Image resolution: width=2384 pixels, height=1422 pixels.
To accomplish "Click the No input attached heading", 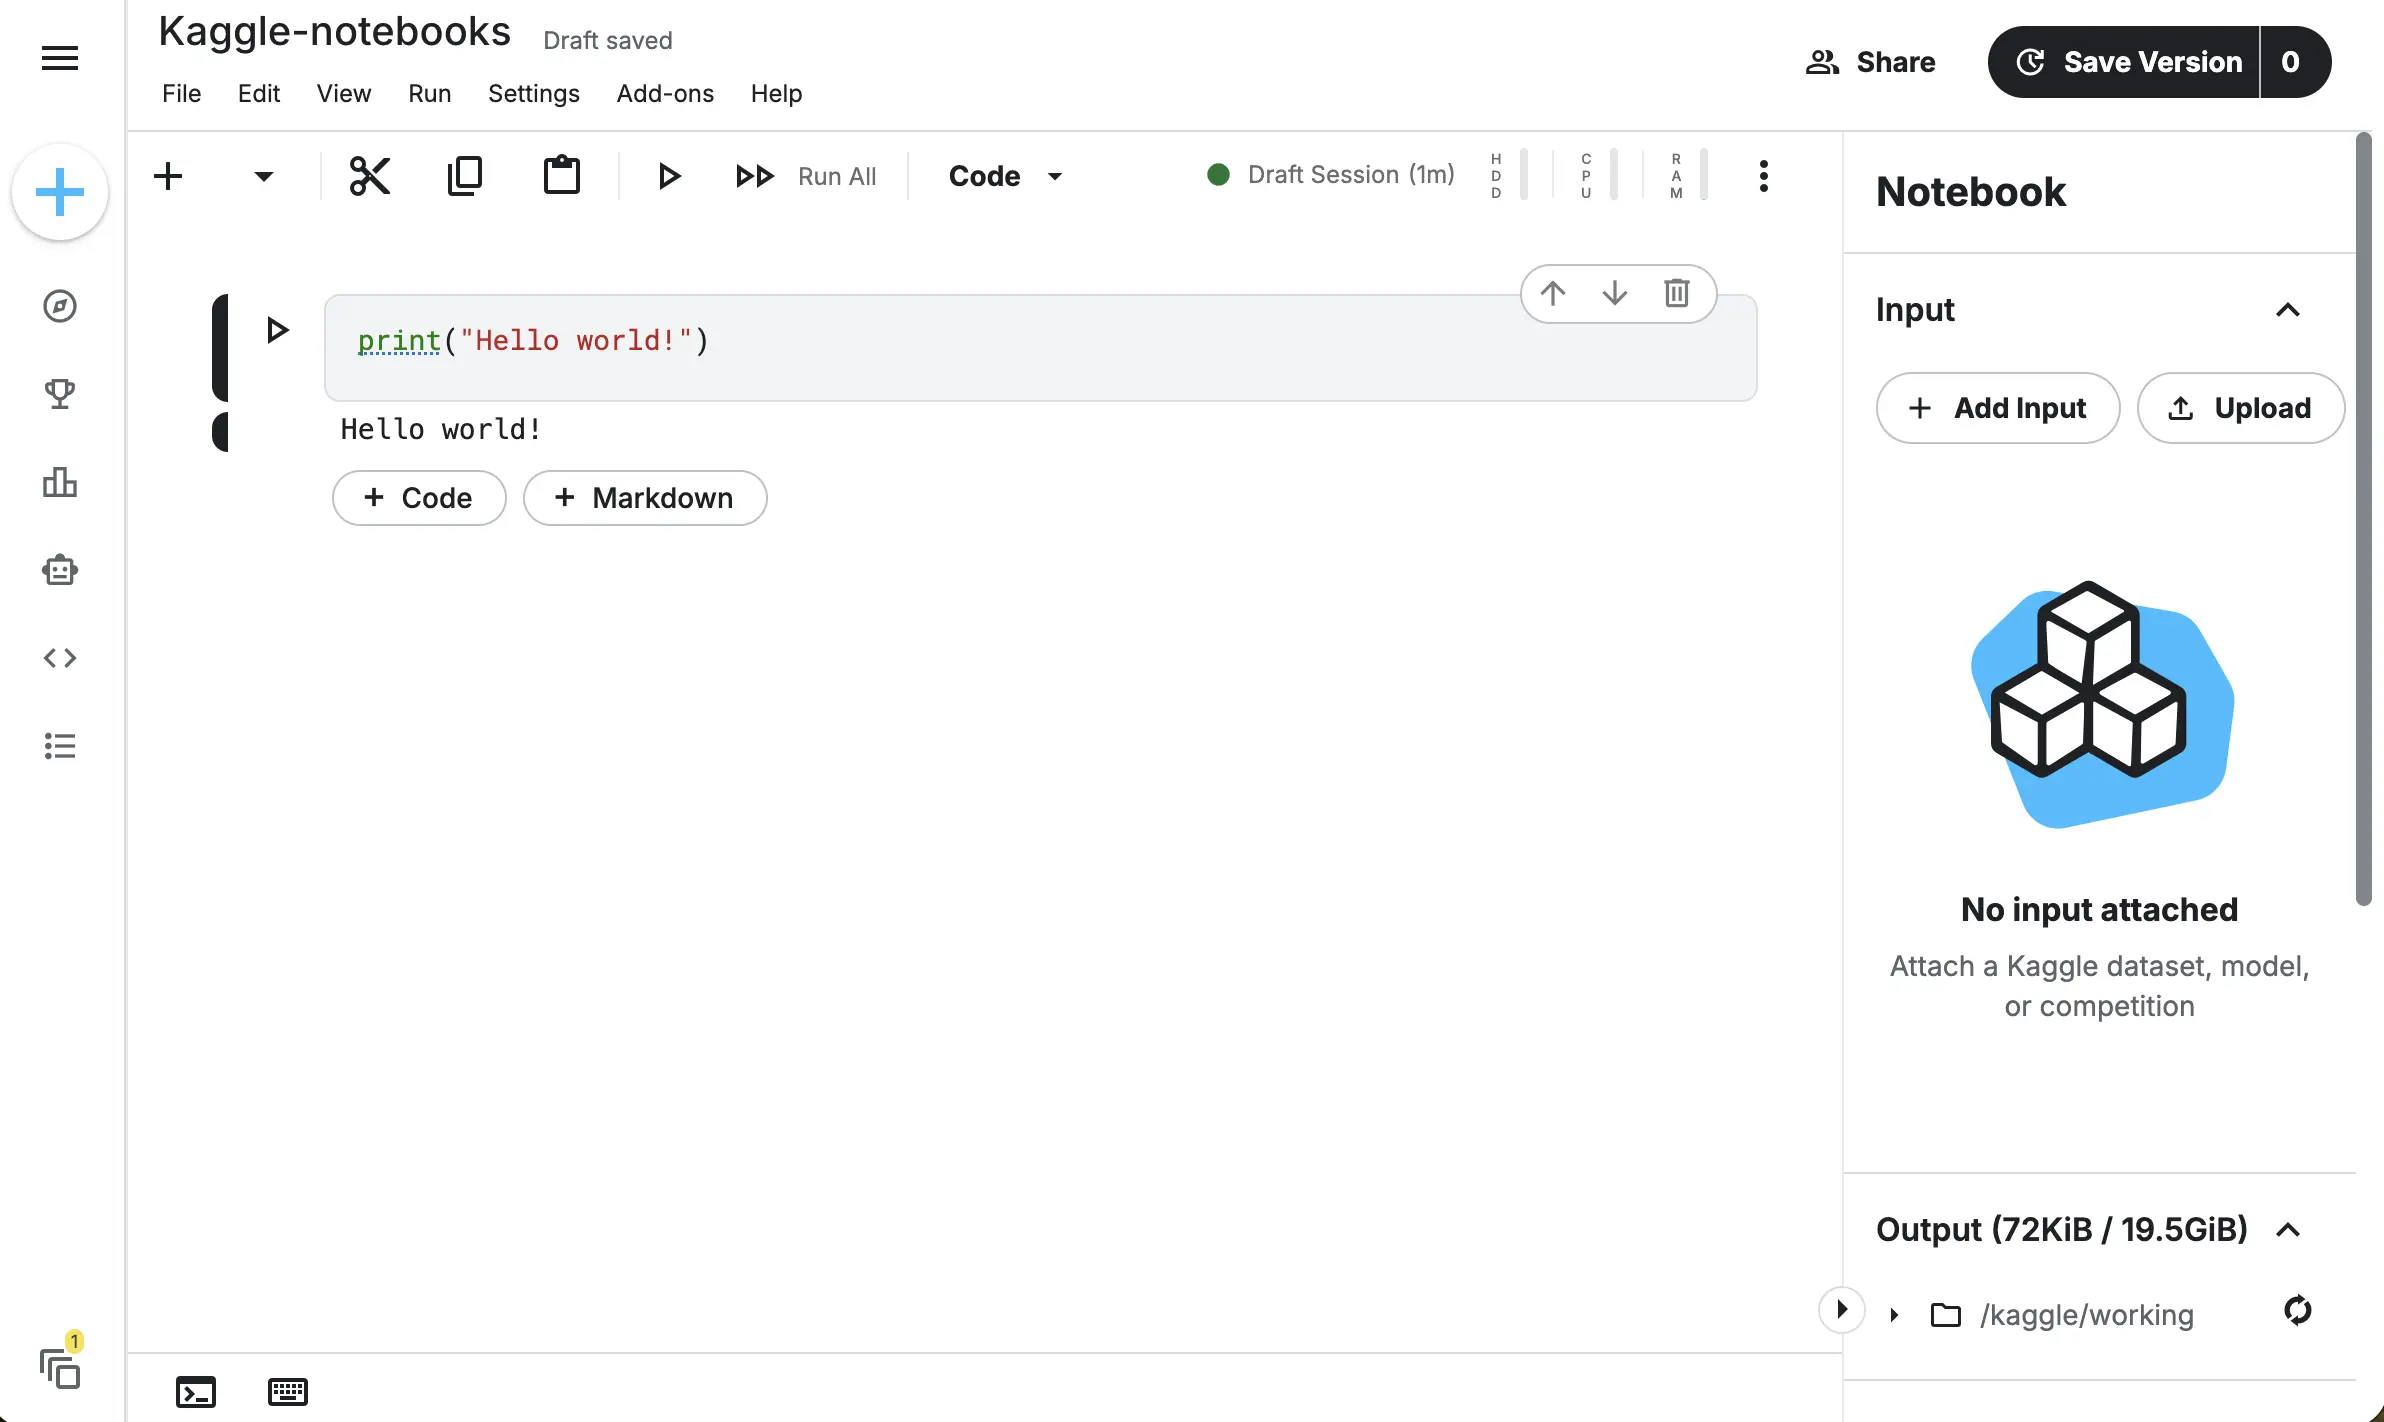I will click(x=2099, y=910).
